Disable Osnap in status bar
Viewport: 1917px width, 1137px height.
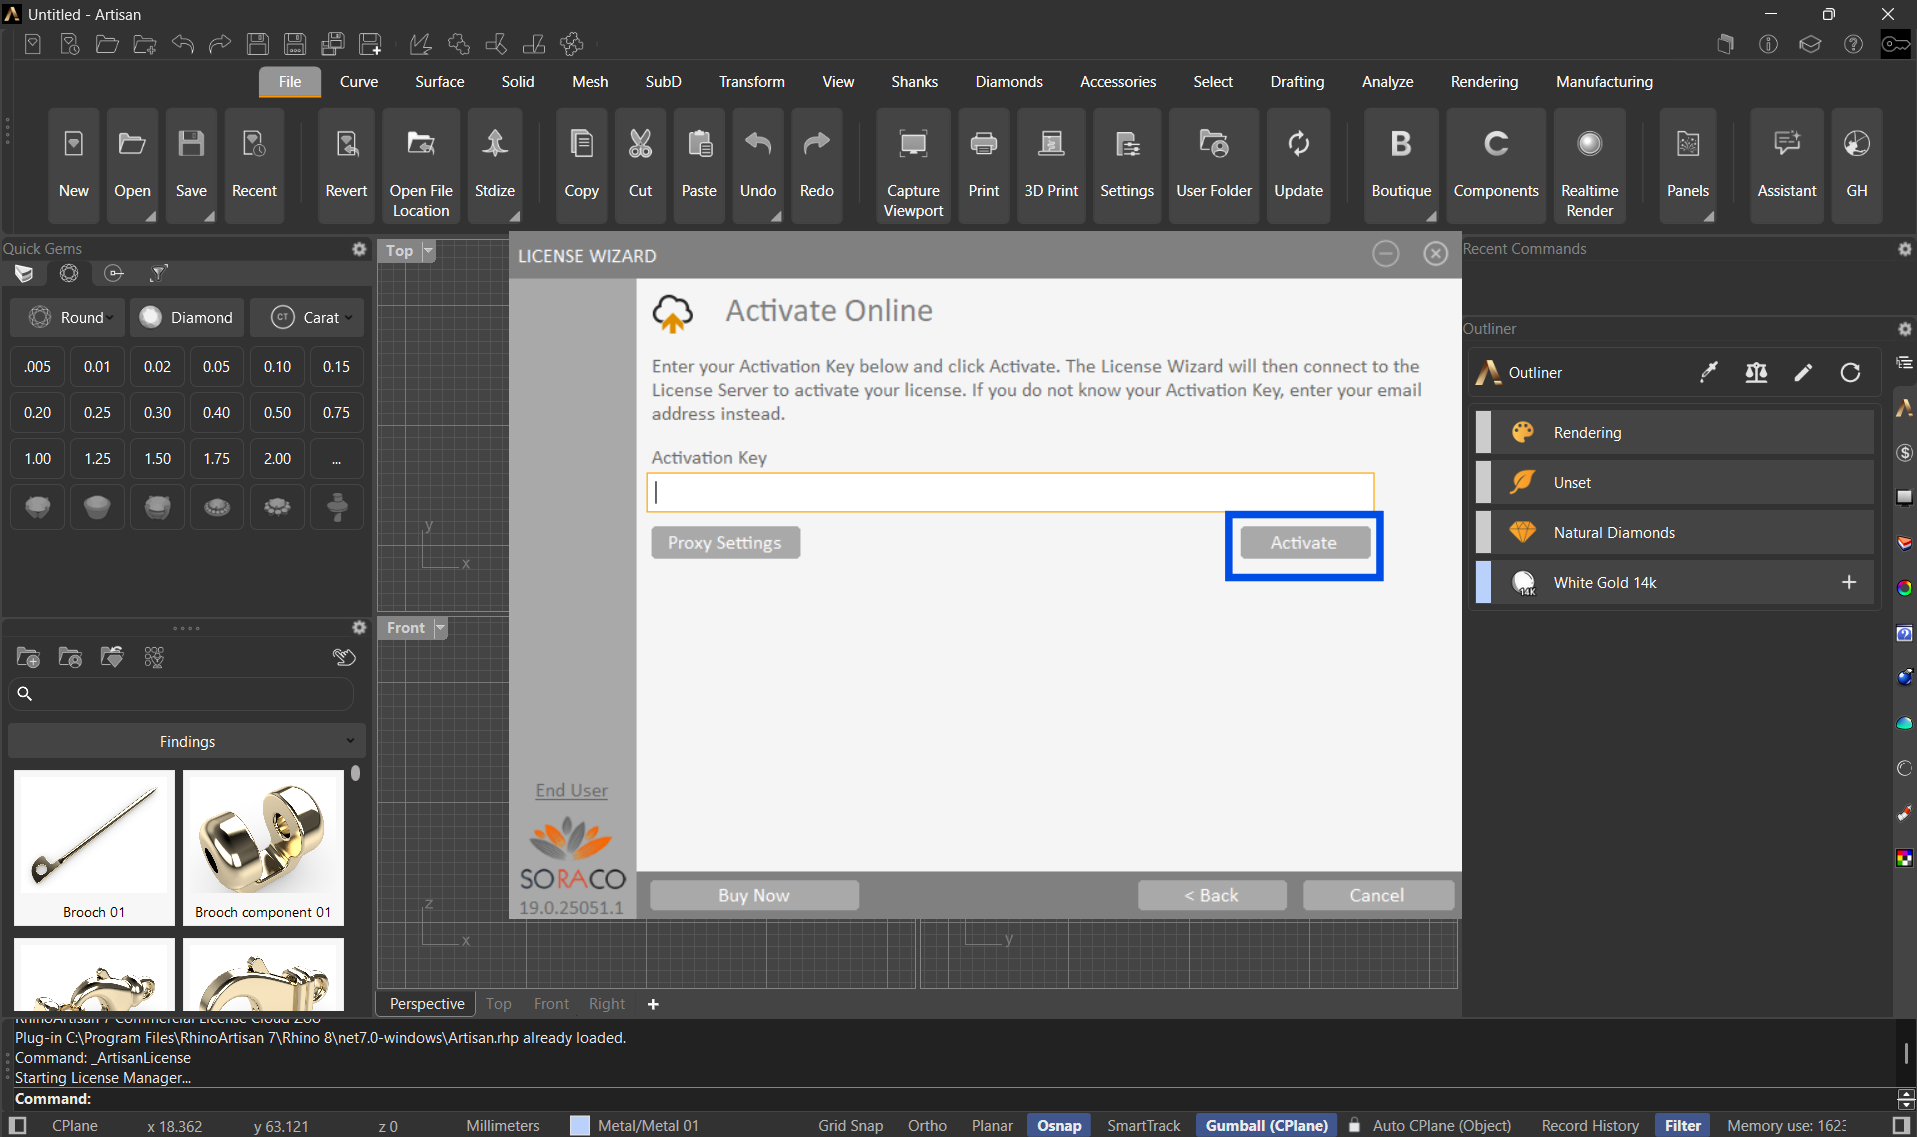coord(1059,1125)
